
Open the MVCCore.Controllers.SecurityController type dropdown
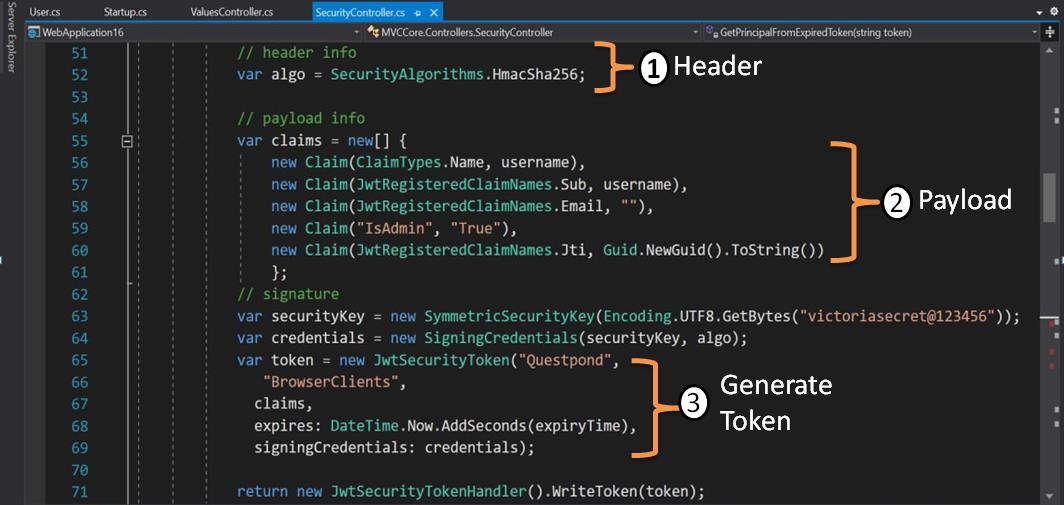tap(696, 33)
